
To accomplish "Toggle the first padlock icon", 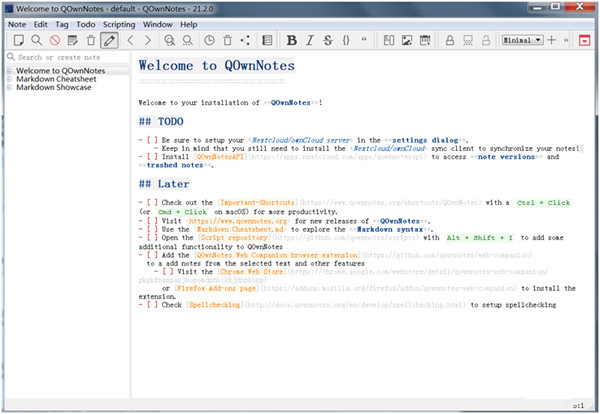I will coord(450,40).
